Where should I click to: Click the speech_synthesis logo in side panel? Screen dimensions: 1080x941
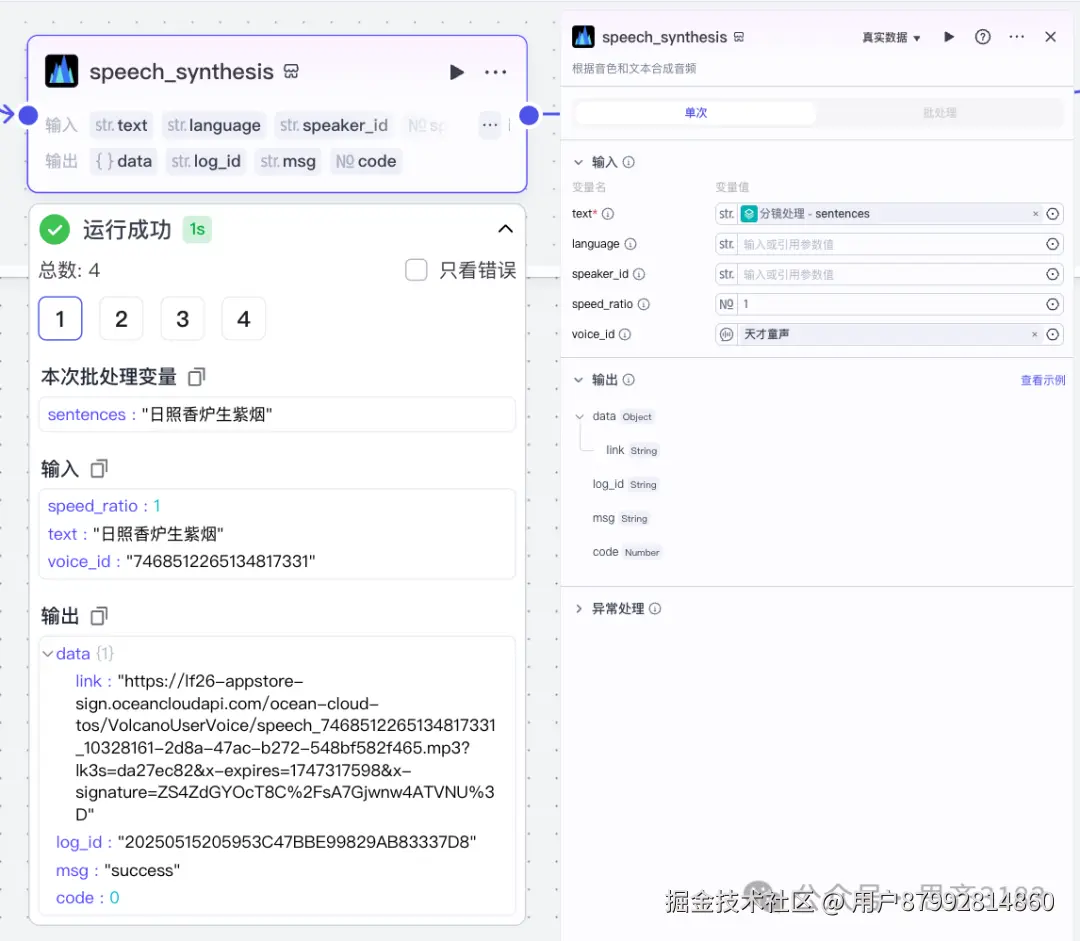pyautogui.click(x=583, y=37)
